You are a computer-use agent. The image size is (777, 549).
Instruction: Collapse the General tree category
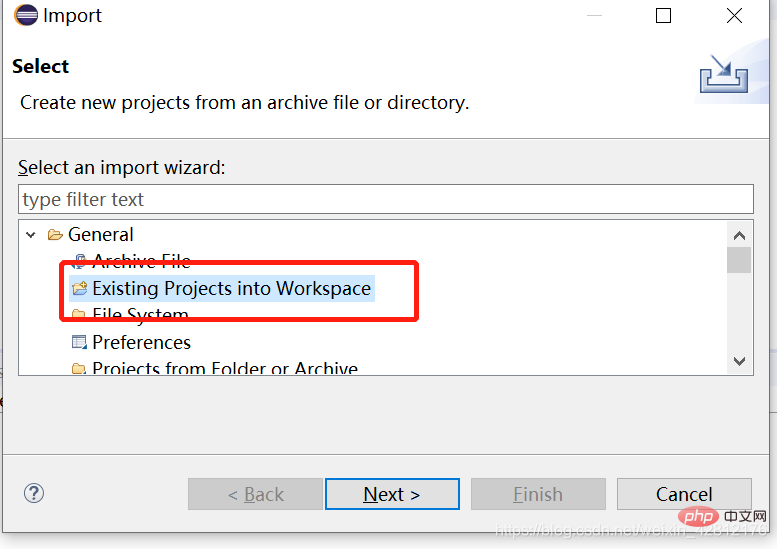click(31, 234)
